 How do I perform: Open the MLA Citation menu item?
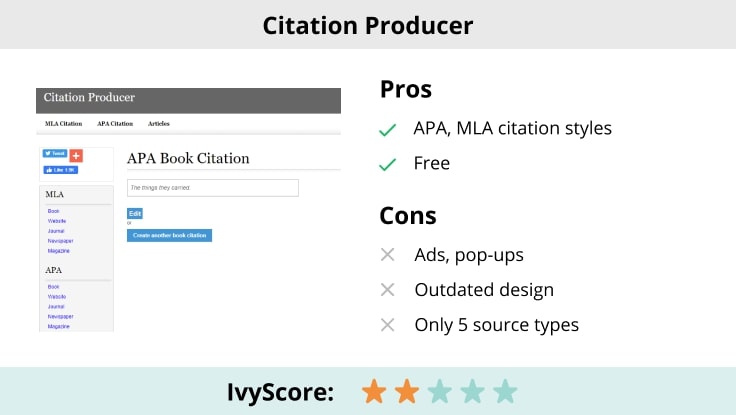63,124
